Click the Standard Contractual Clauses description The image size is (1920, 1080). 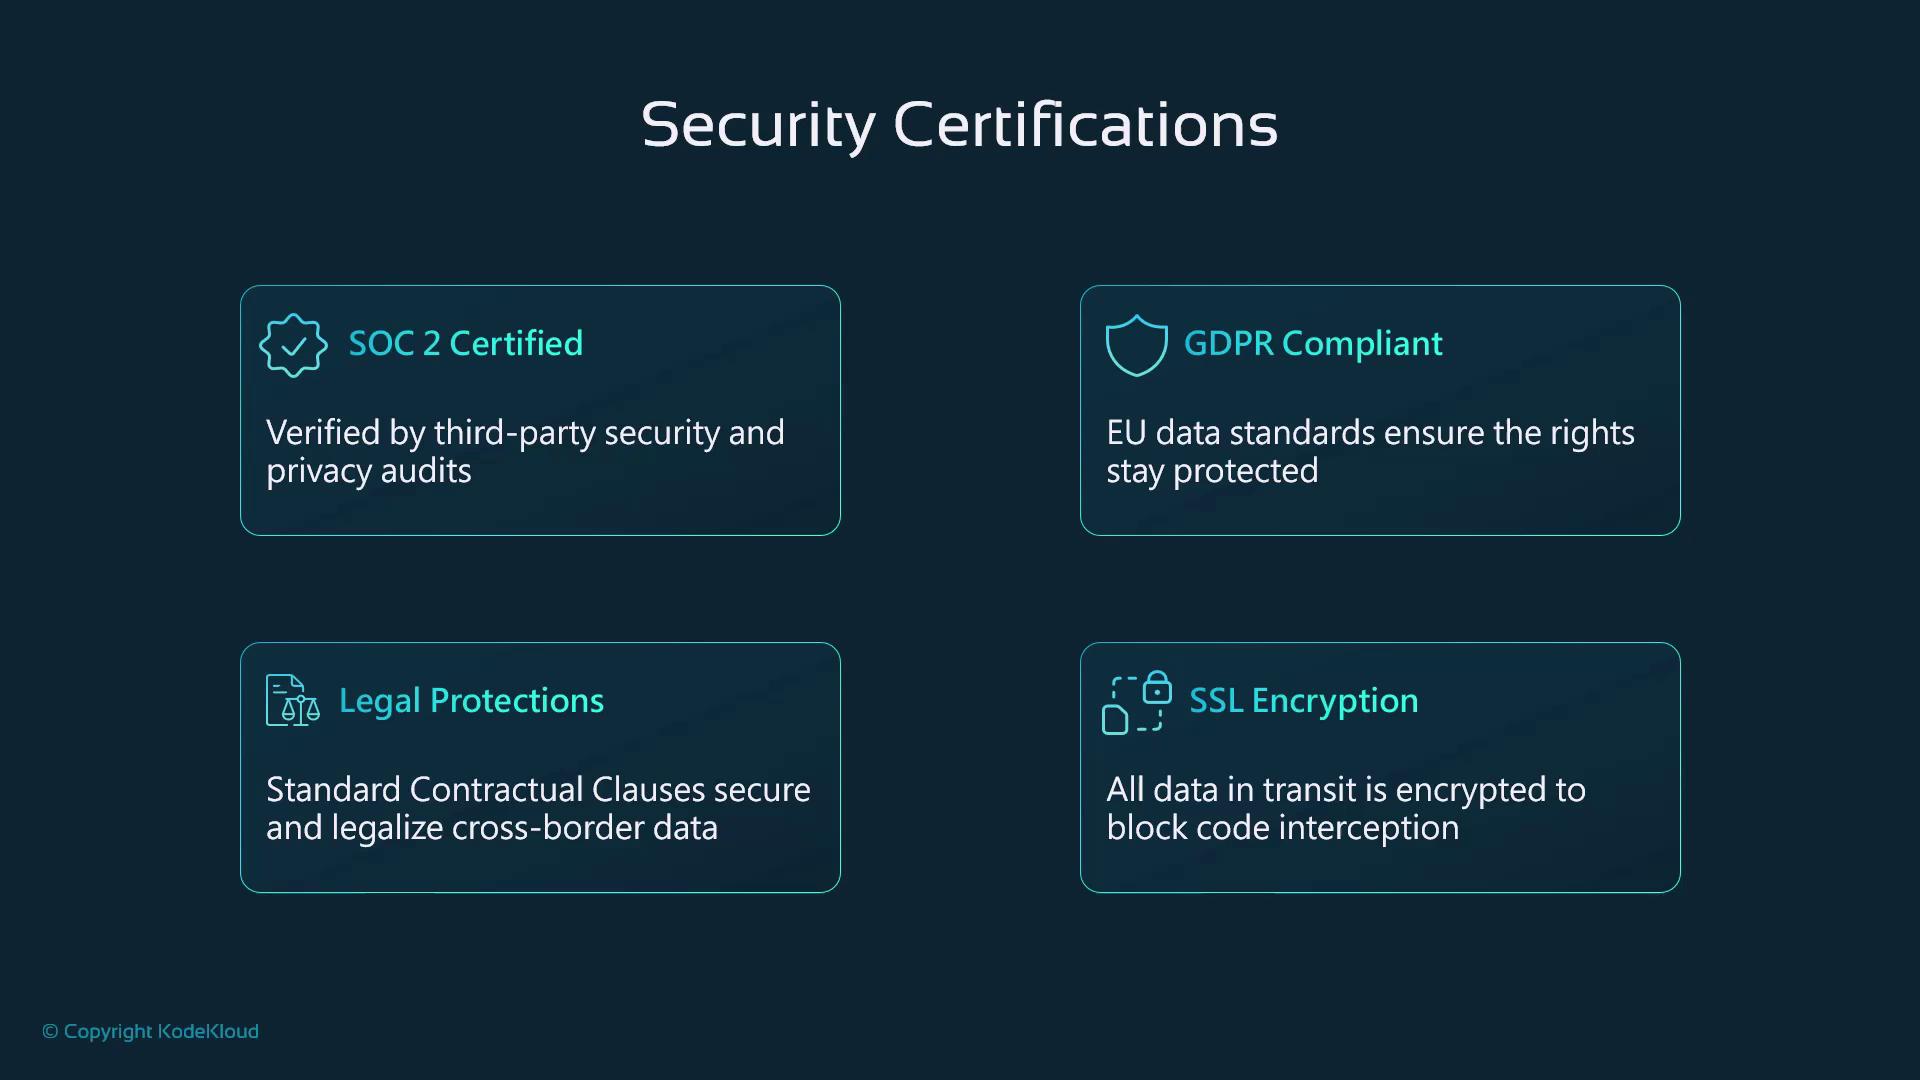tap(538, 809)
